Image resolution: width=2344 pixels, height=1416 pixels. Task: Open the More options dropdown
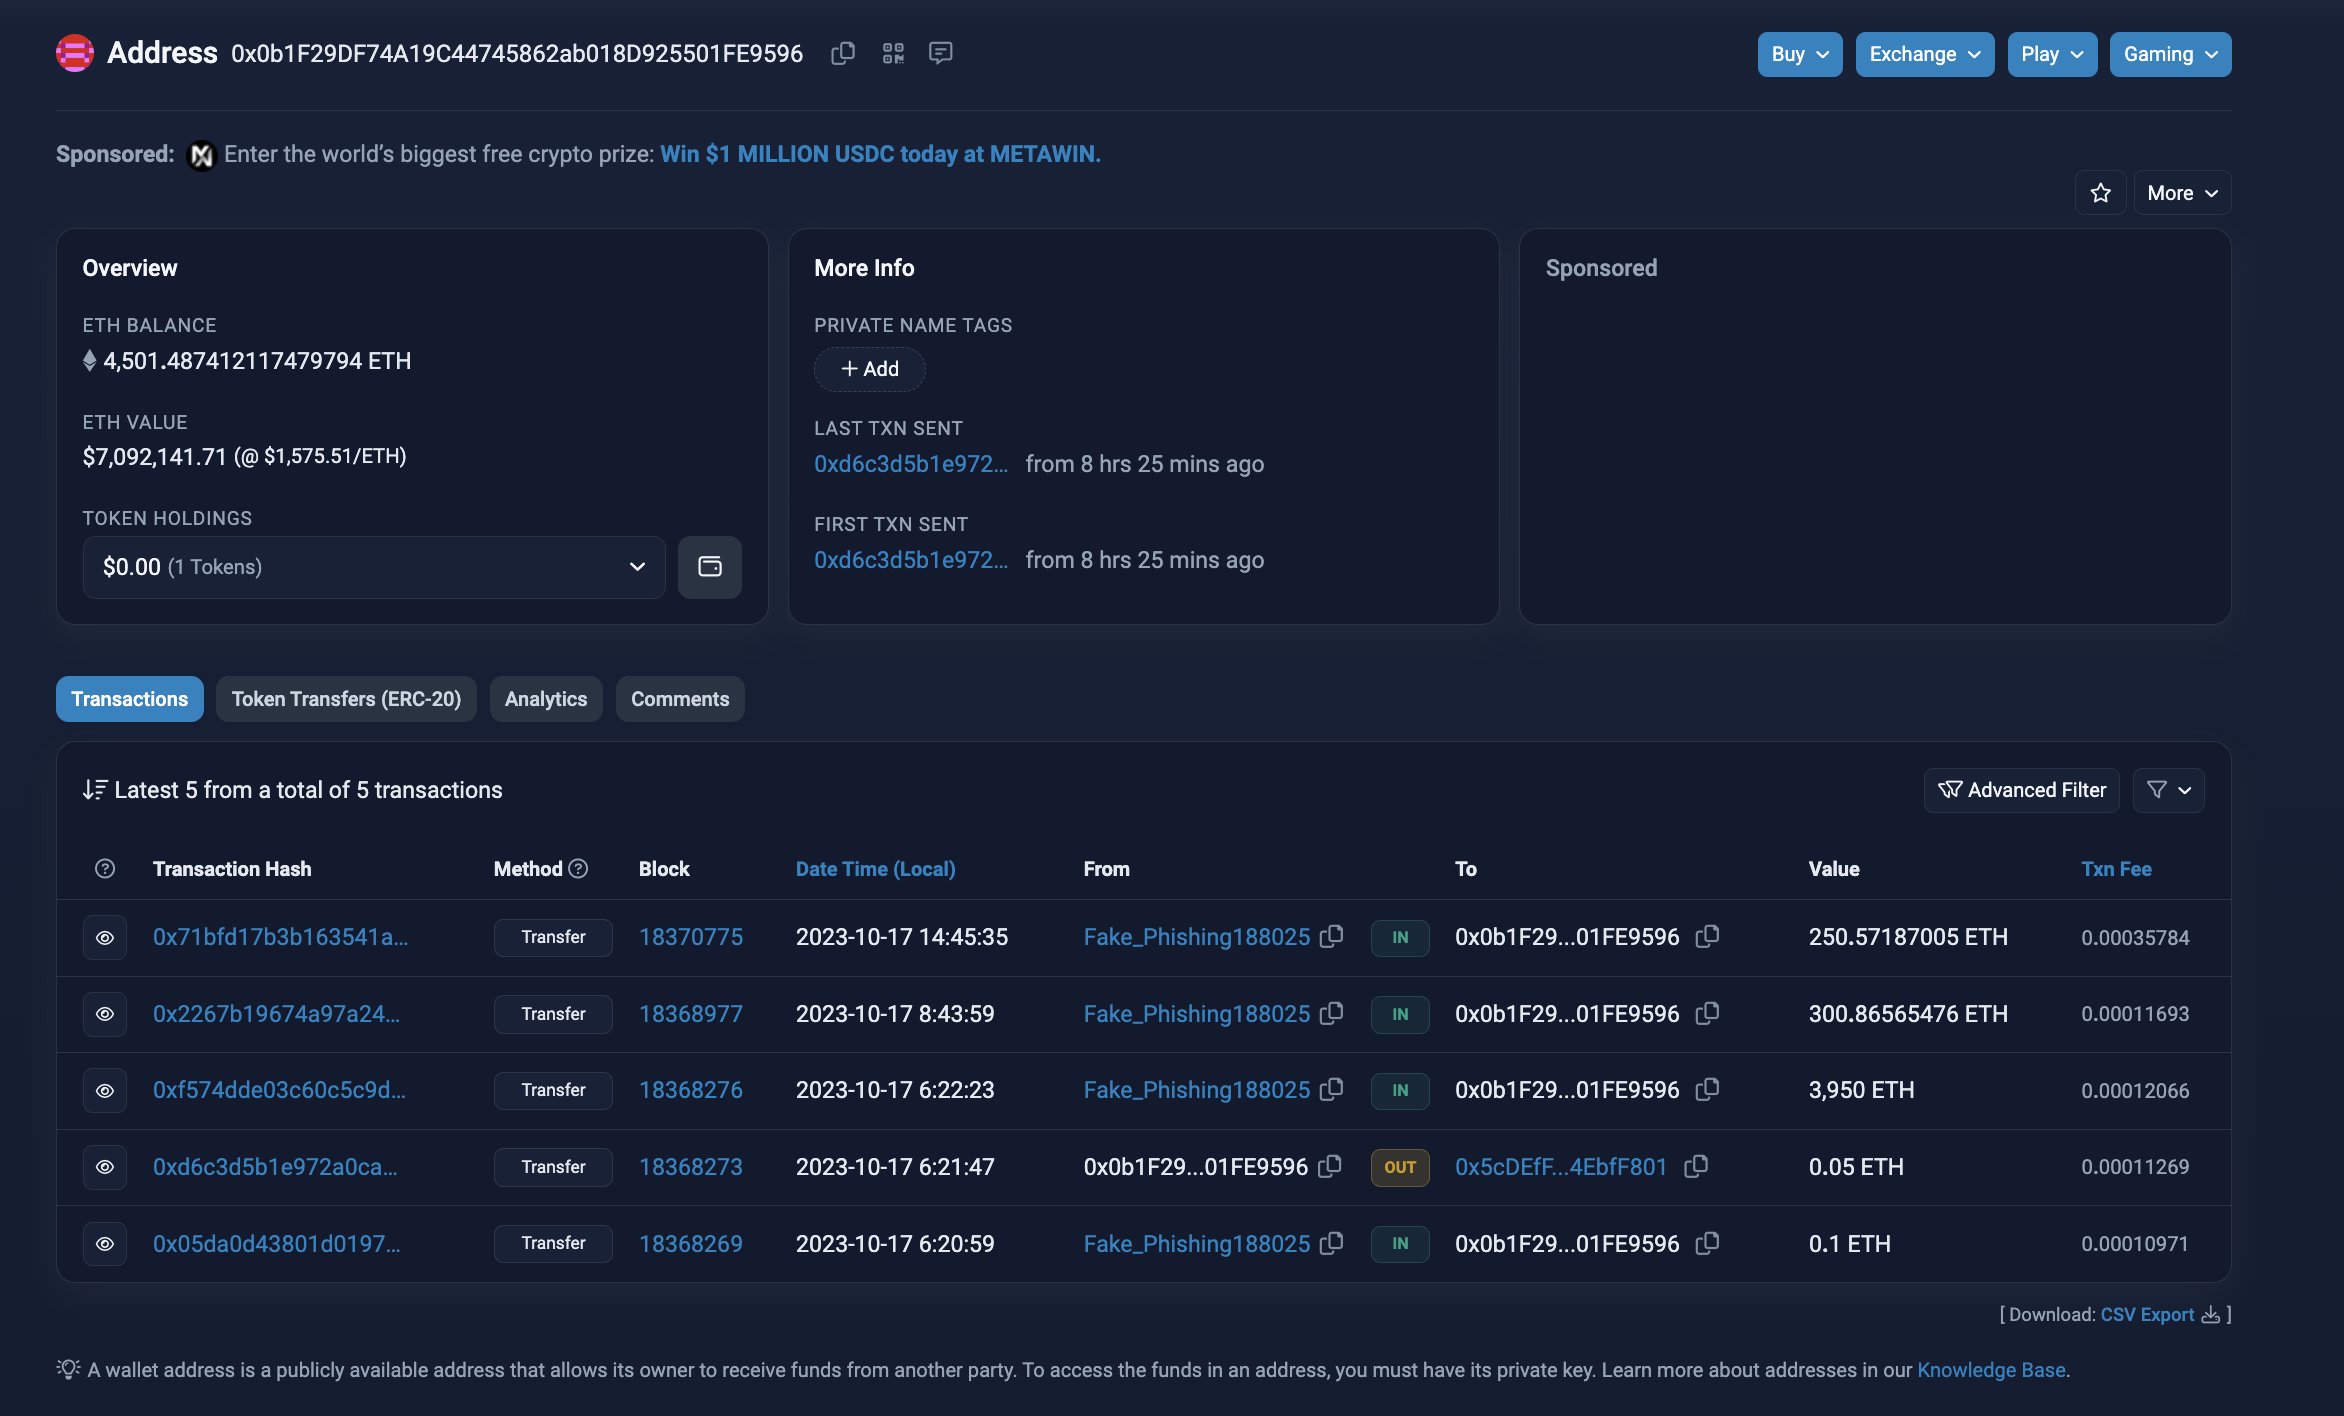(2182, 193)
